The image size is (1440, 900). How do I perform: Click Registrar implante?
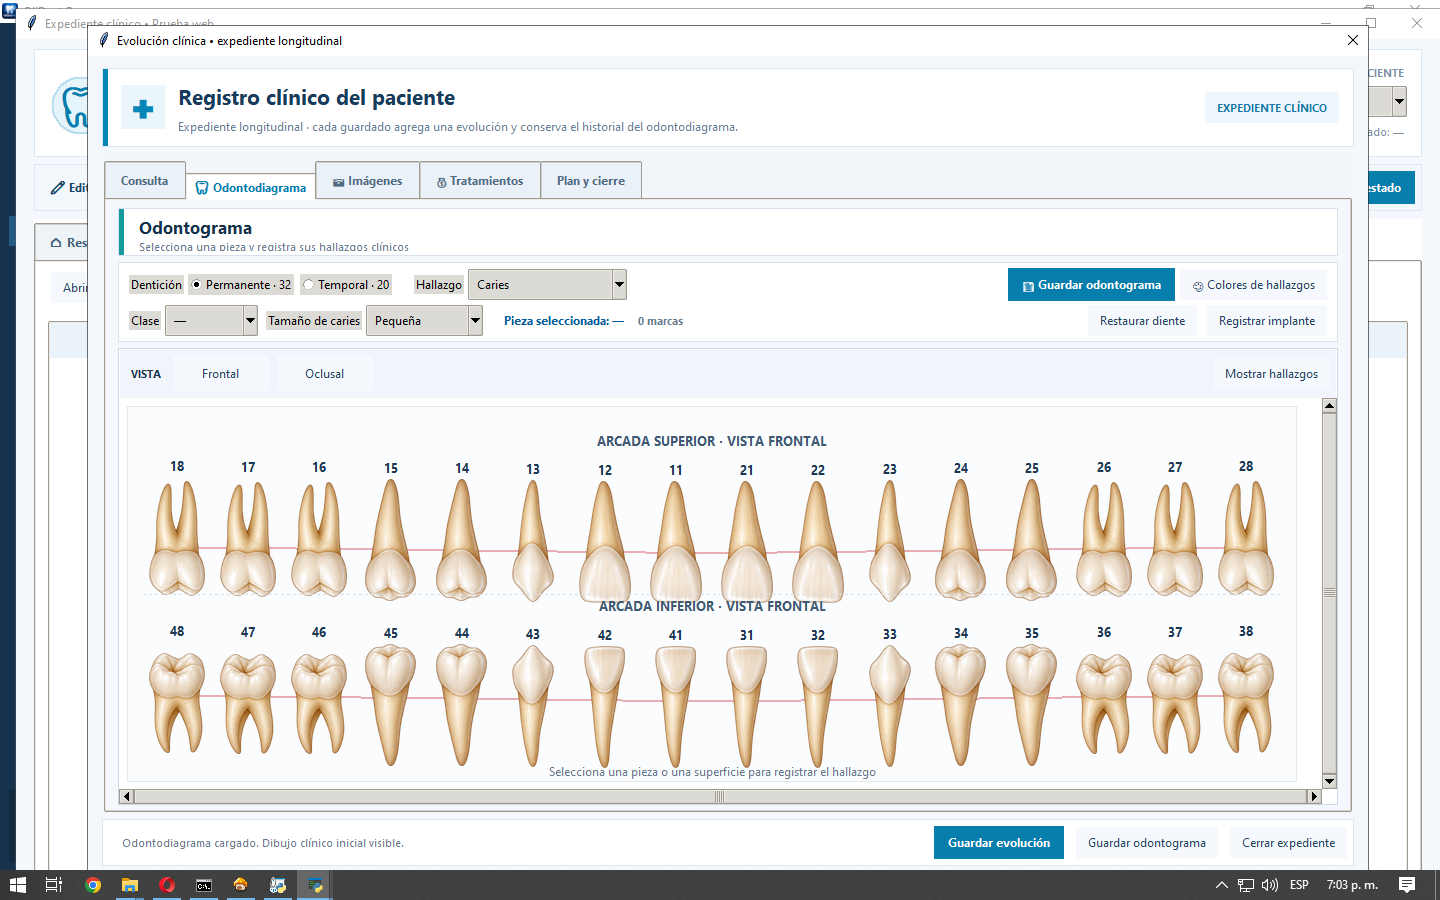pos(1267,321)
